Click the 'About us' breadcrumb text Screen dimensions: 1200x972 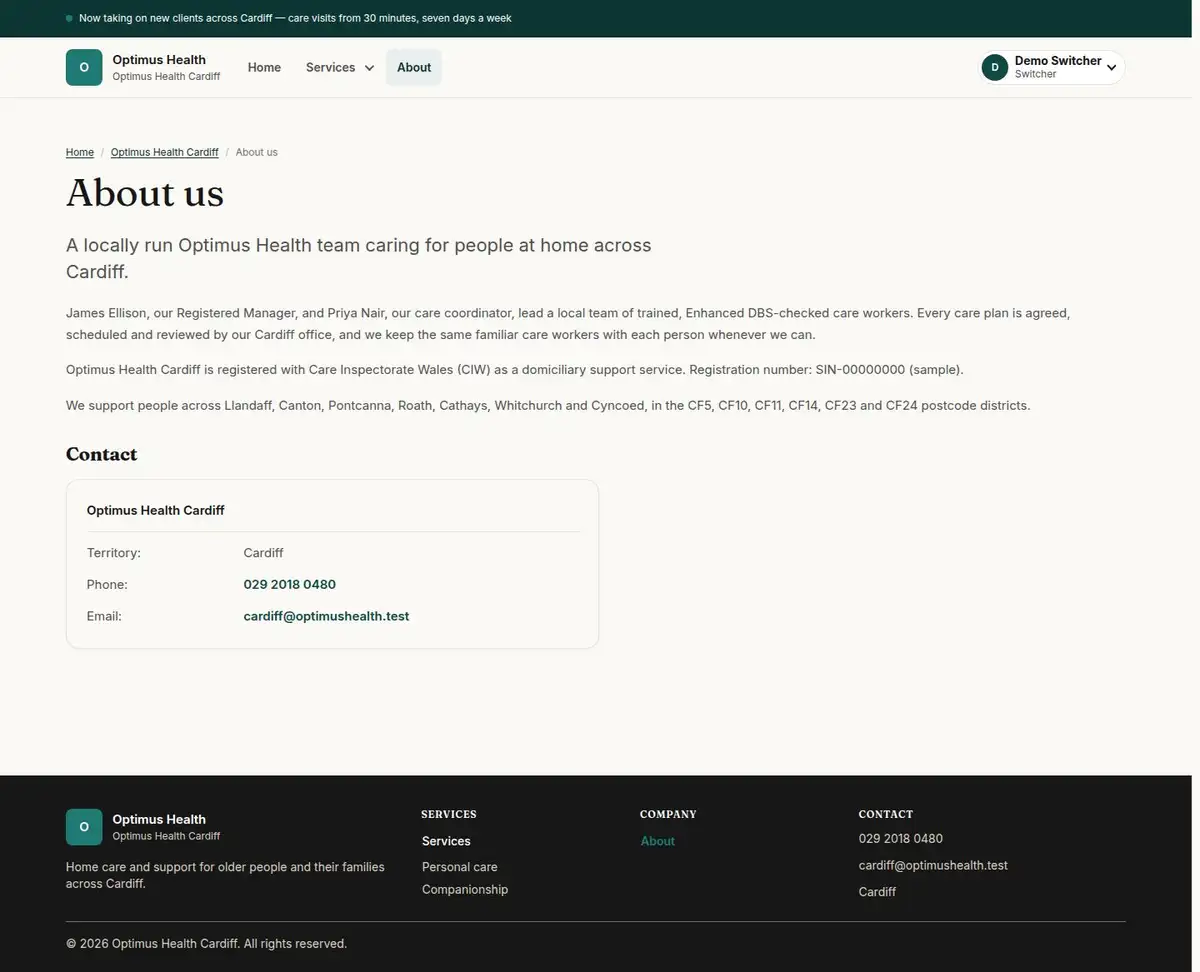[257, 152]
